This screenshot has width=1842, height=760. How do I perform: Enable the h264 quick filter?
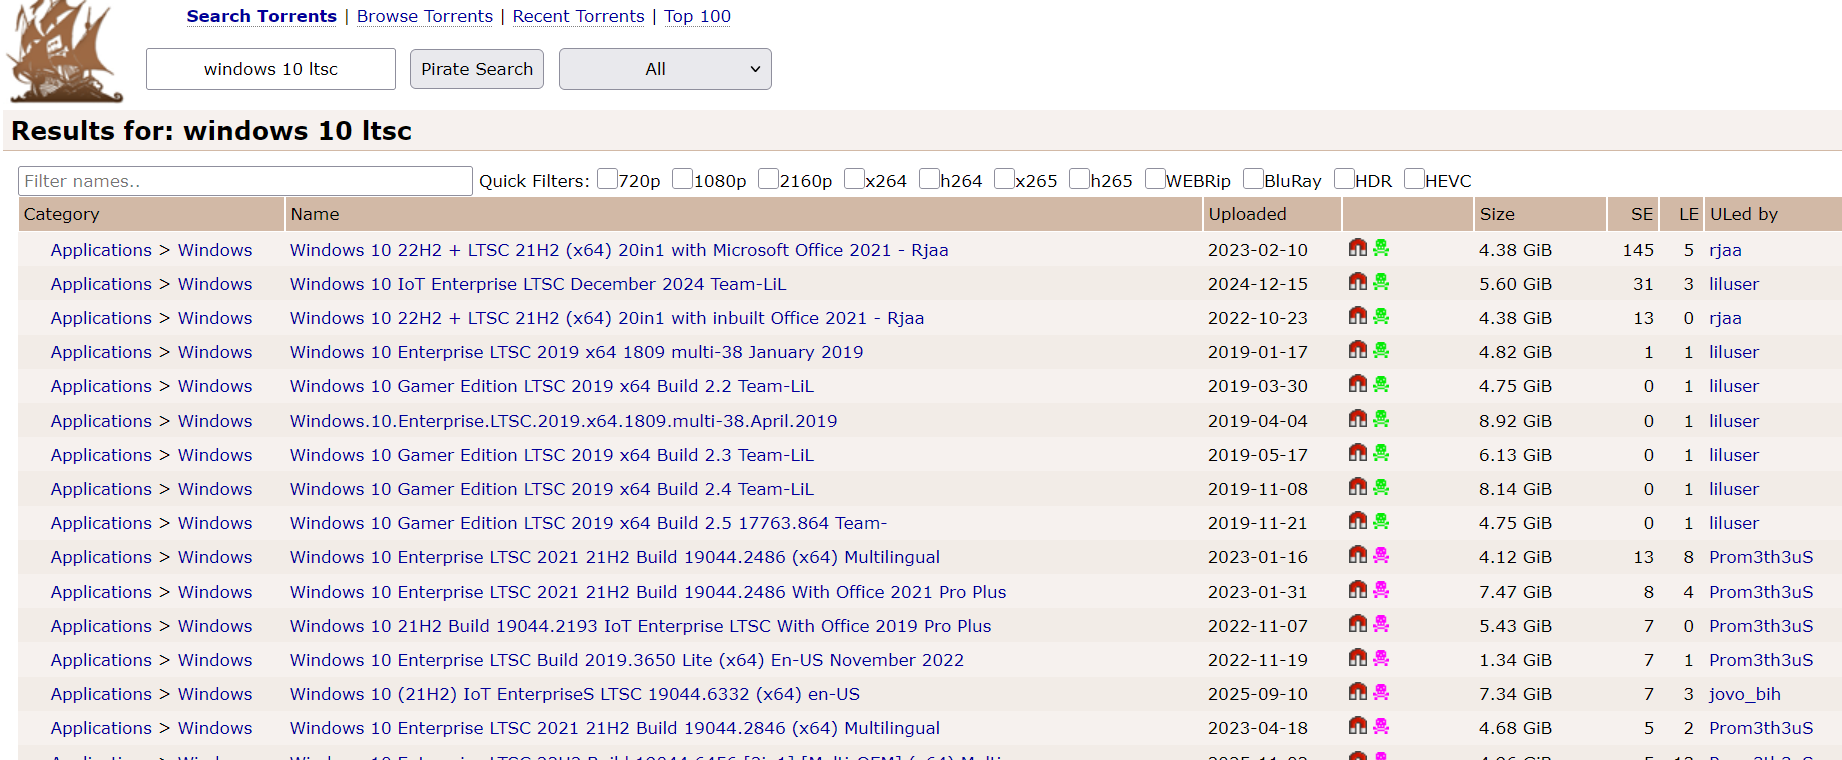[x=929, y=179]
